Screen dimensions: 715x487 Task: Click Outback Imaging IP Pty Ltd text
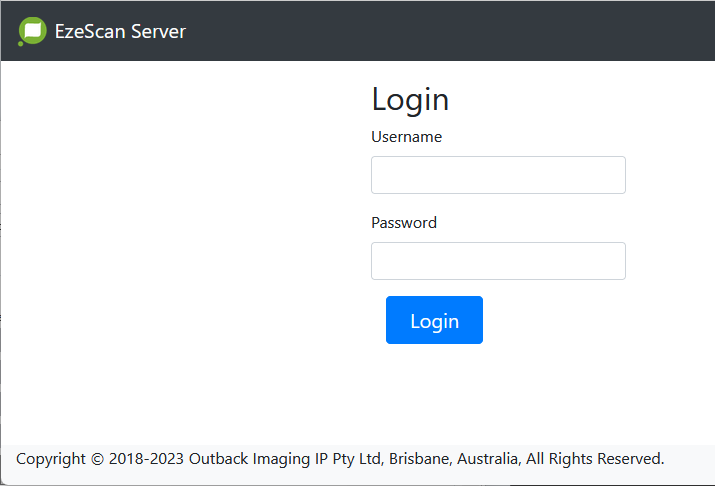click(286, 459)
